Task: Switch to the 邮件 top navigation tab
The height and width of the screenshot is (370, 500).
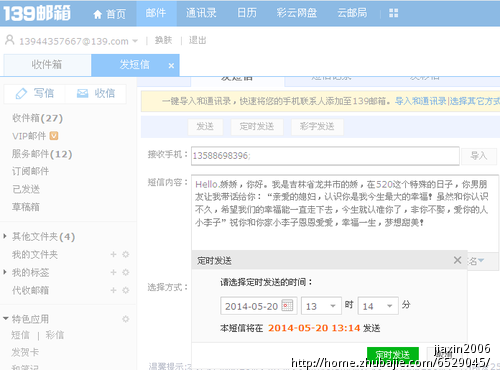Action: pyautogui.click(x=156, y=13)
